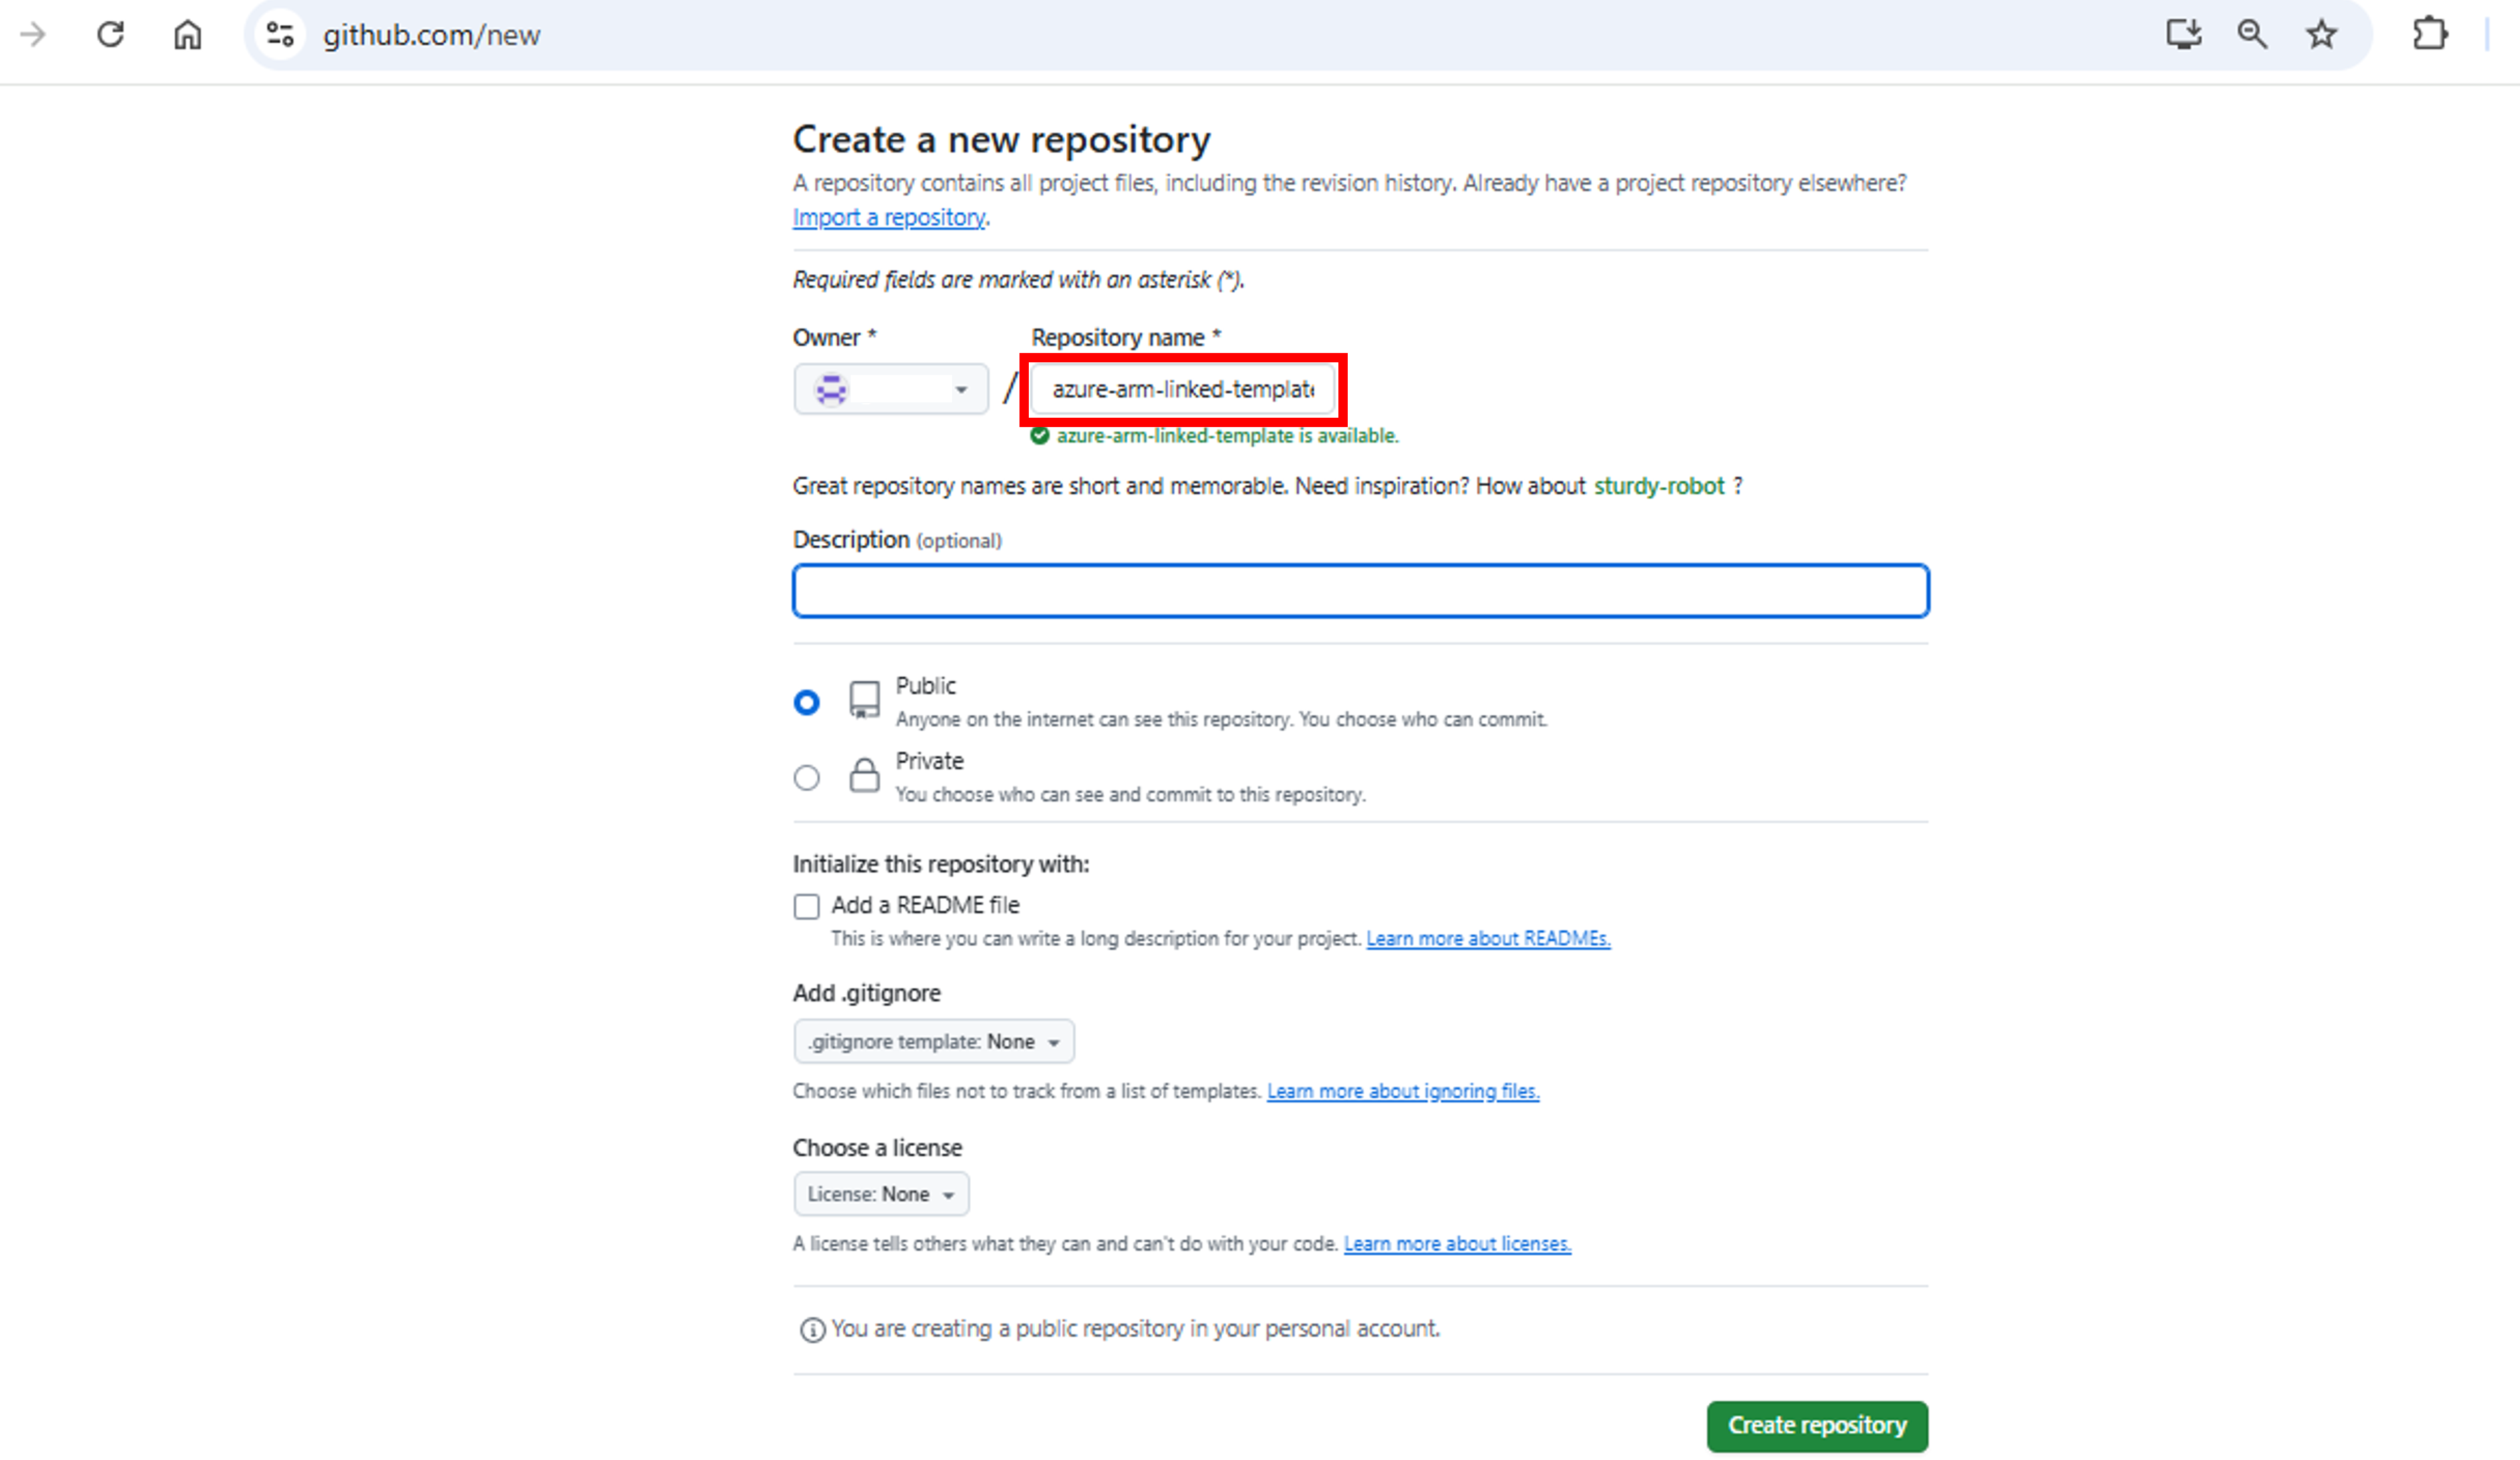Open the .gitignore template dropdown
Viewport: 2520px width, 1460px height.
click(933, 1041)
